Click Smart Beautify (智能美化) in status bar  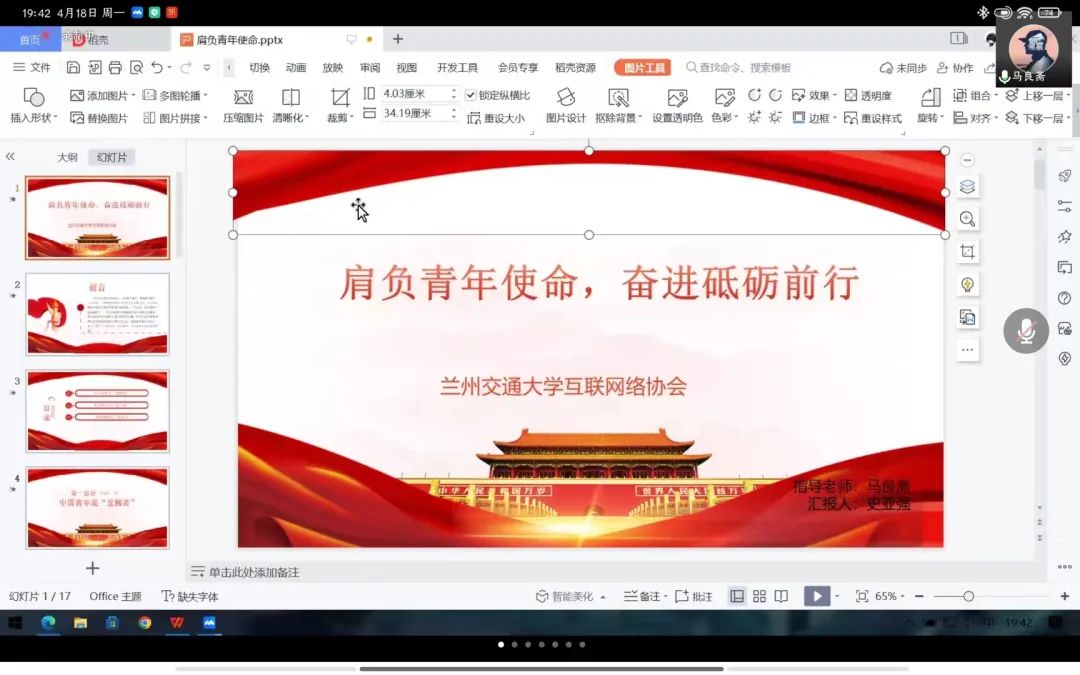tap(571, 596)
